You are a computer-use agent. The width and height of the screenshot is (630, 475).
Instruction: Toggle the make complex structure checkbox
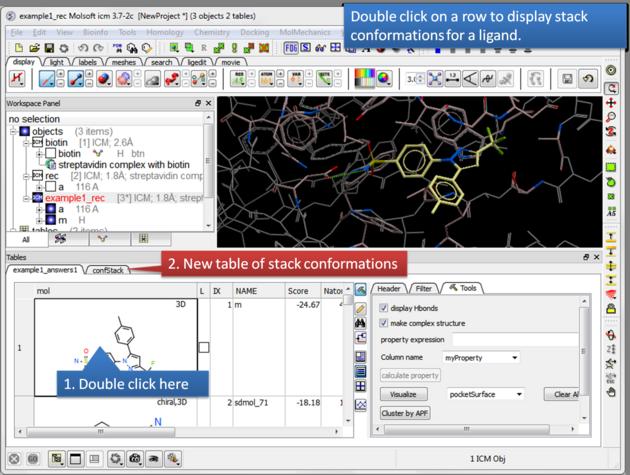point(385,323)
